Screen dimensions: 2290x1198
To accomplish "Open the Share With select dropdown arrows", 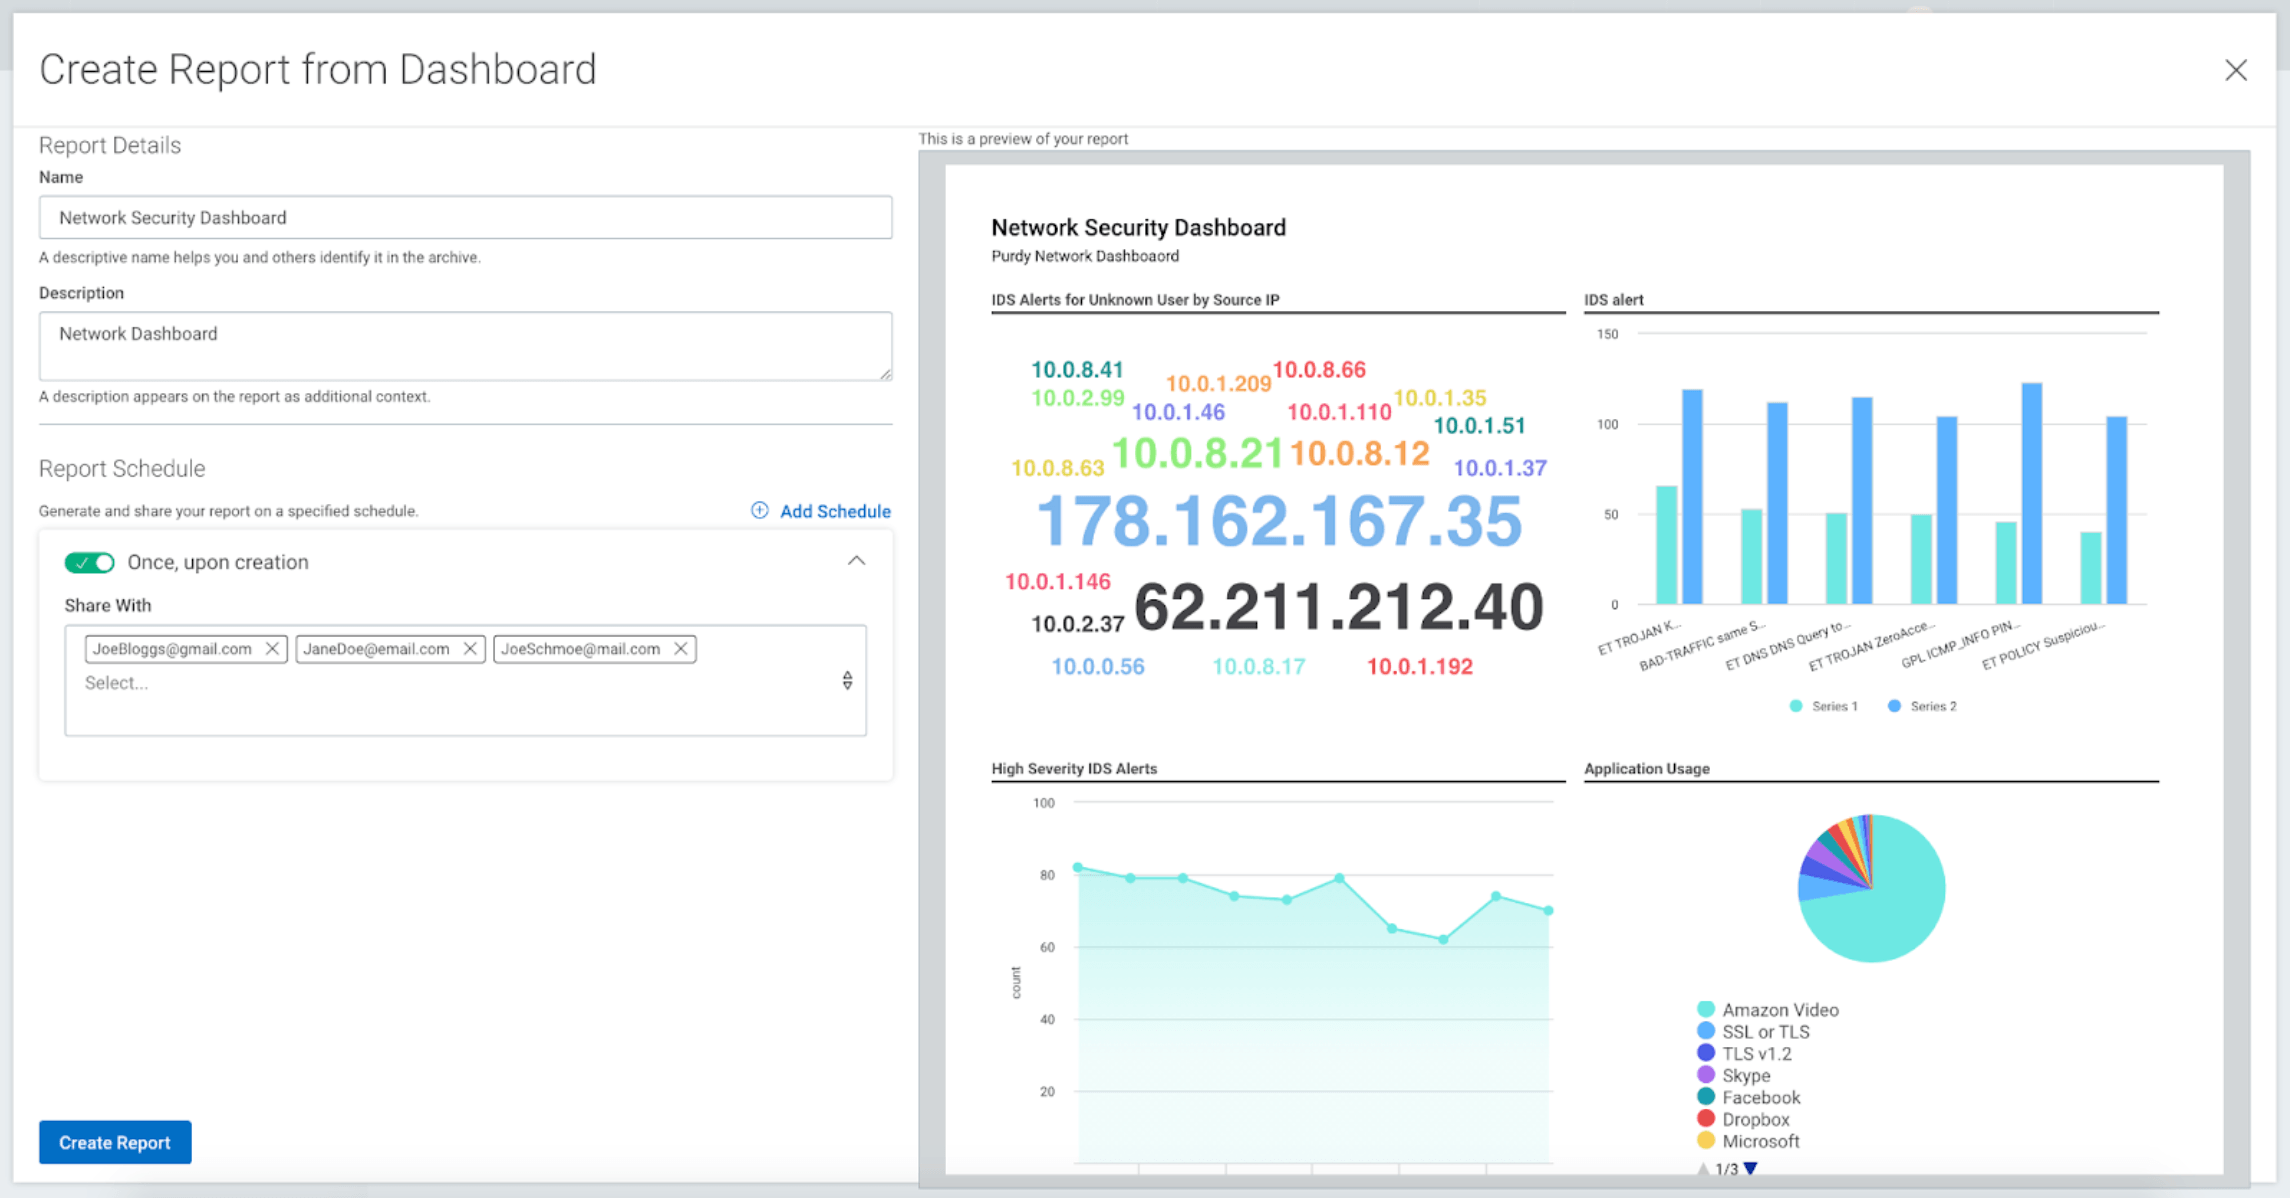I will click(847, 681).
